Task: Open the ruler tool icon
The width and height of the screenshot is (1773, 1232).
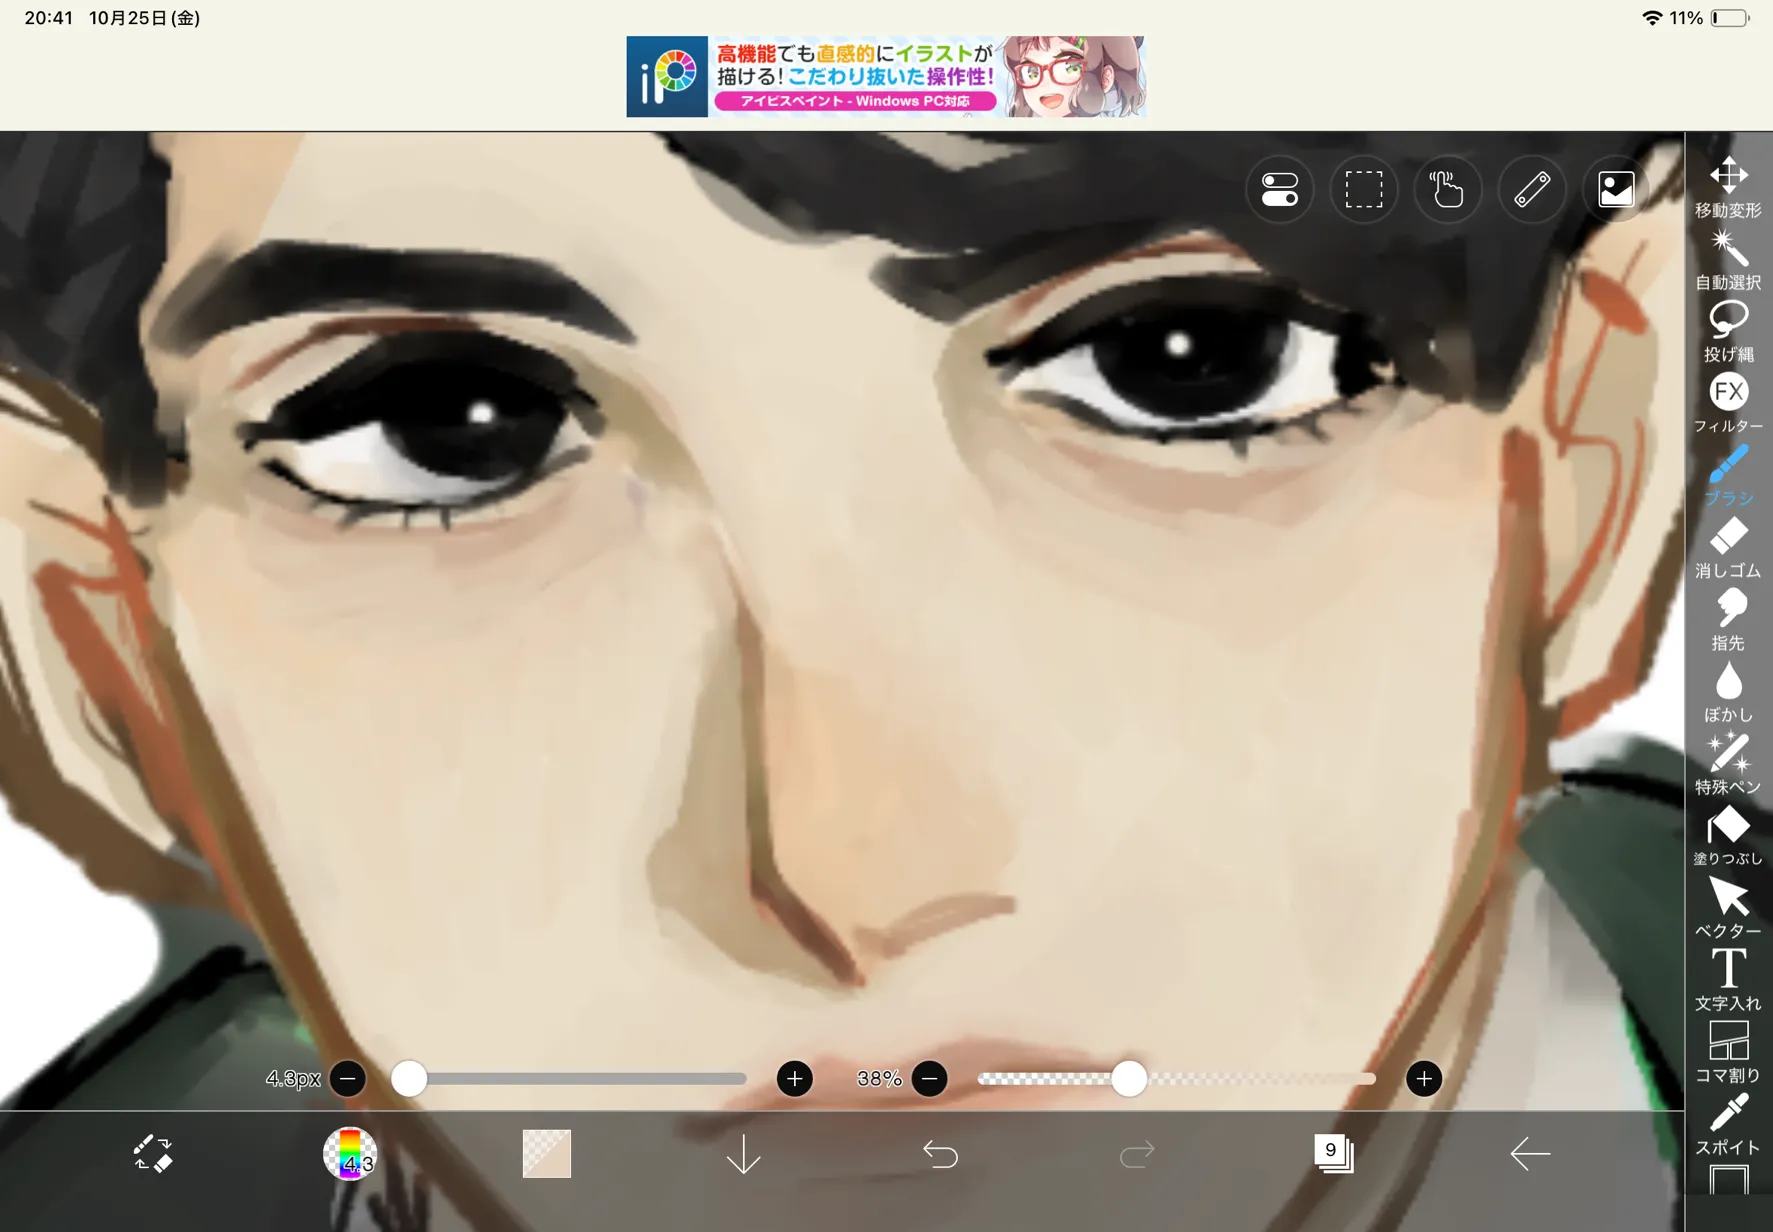Action: [1532, 189]
